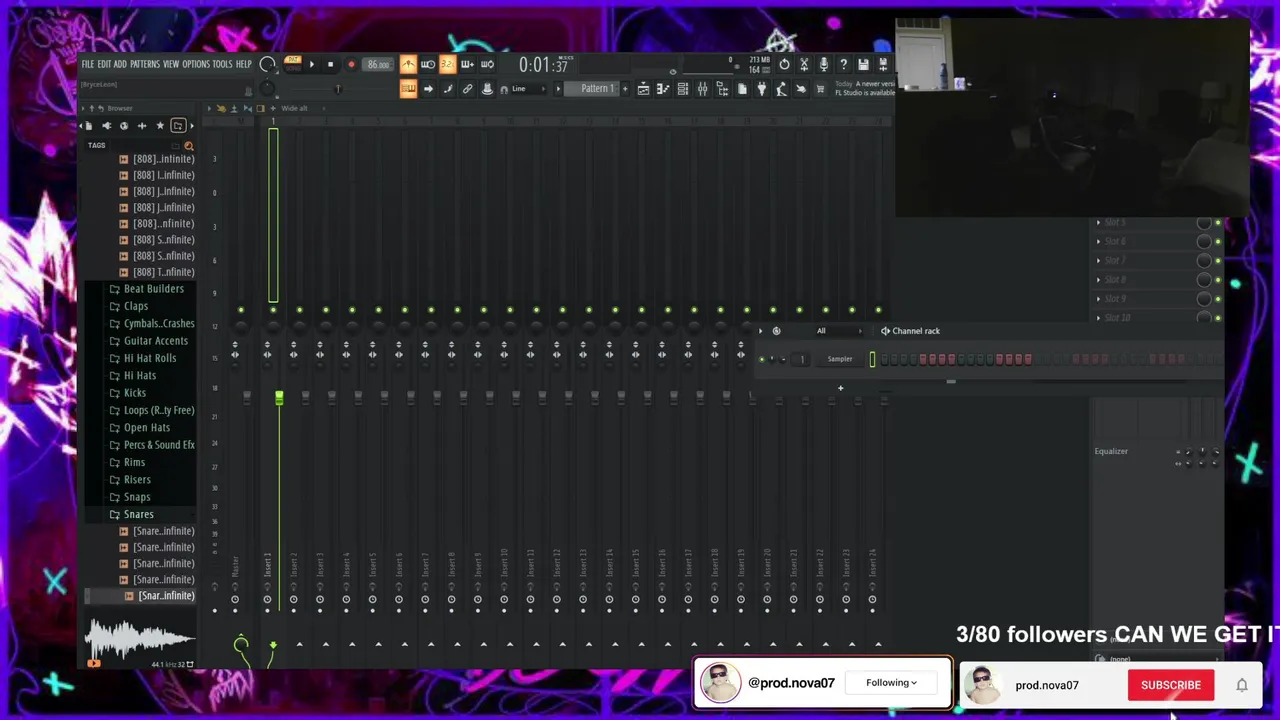Expand the Open Hats folder

[146, 428]
